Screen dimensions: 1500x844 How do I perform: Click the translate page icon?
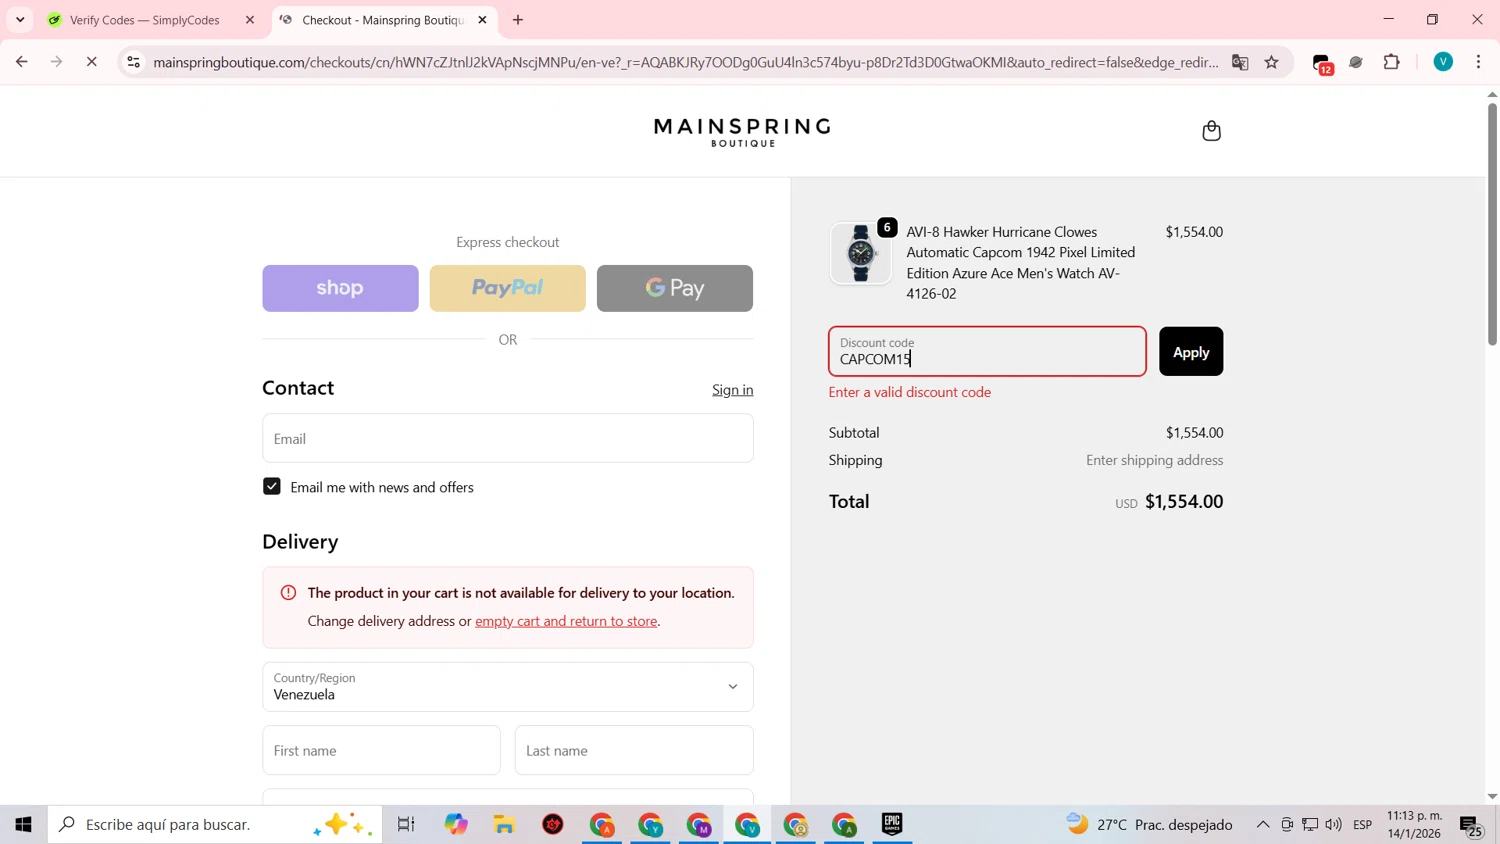tap(1240, 62)
